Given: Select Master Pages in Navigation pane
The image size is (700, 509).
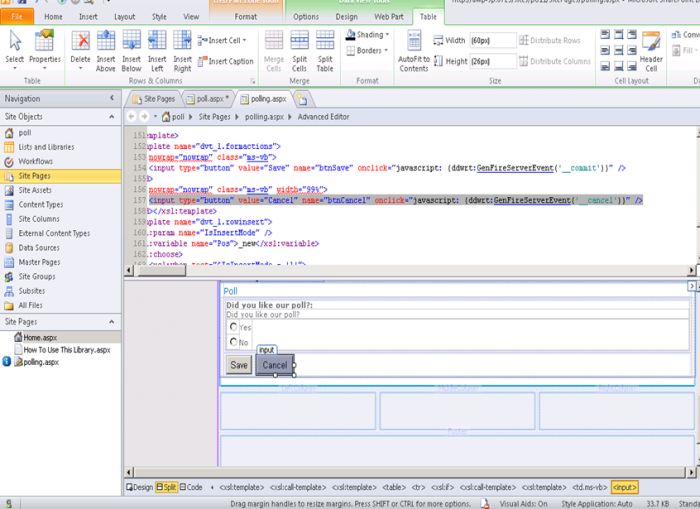Looking at the screenshot, I should click(x=40, y=262).
